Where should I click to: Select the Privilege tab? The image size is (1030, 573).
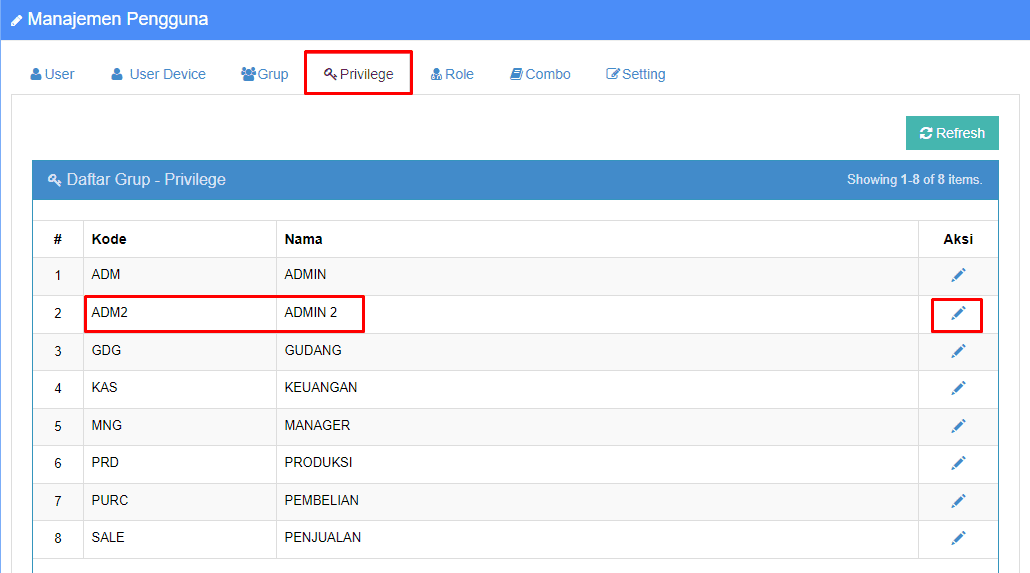359,74
